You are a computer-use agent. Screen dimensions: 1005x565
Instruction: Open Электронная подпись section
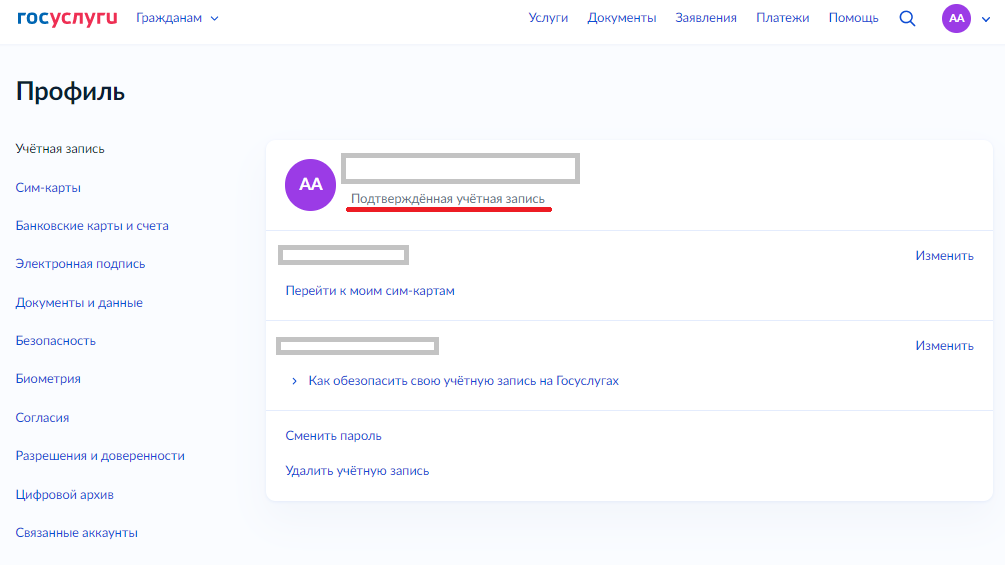pos(80,264)
